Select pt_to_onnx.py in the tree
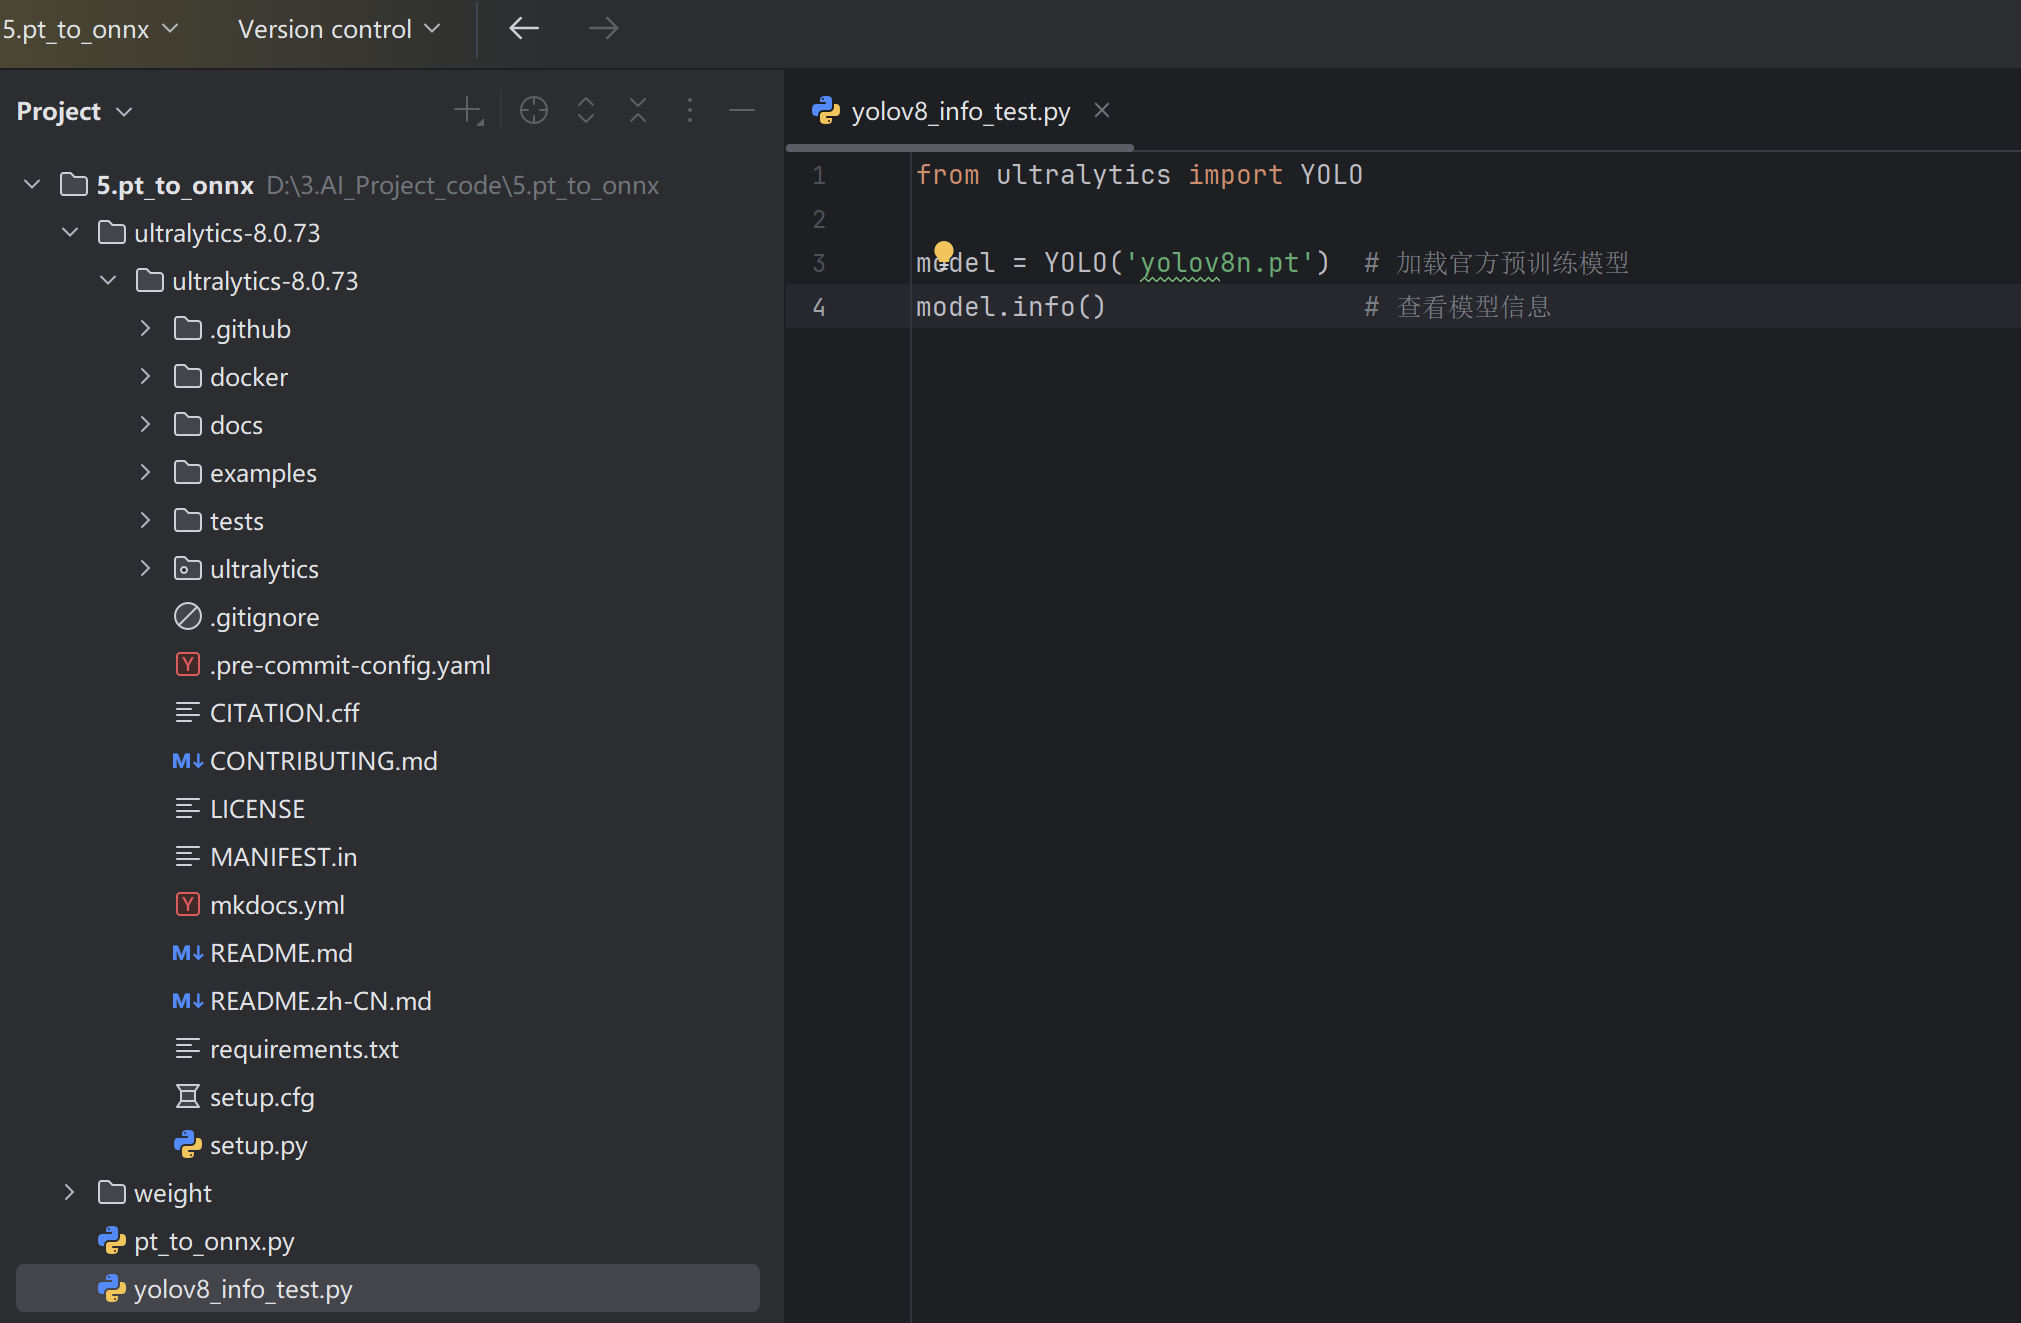This screenshot has width=2021, height=1323. coord(214,1240)
